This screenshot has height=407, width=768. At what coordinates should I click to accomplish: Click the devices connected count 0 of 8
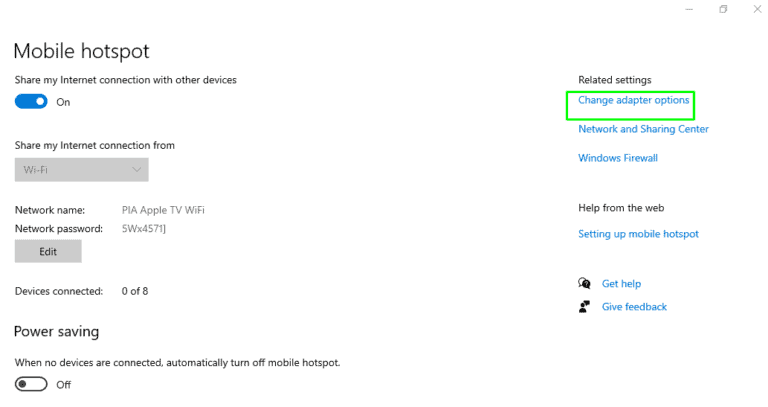(x=134, y=291)
